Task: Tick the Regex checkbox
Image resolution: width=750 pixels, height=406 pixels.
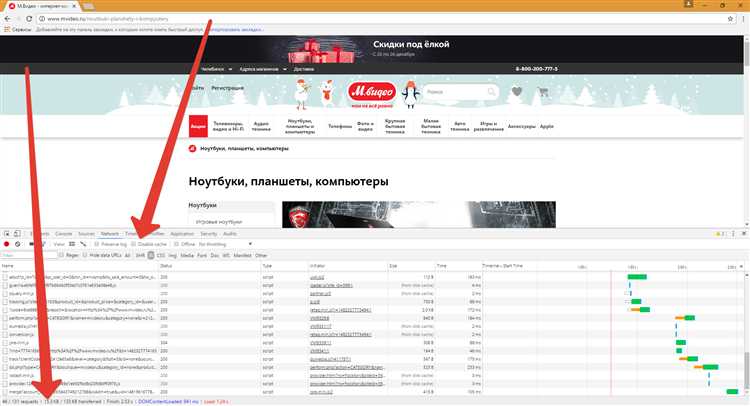Action: 61,255
